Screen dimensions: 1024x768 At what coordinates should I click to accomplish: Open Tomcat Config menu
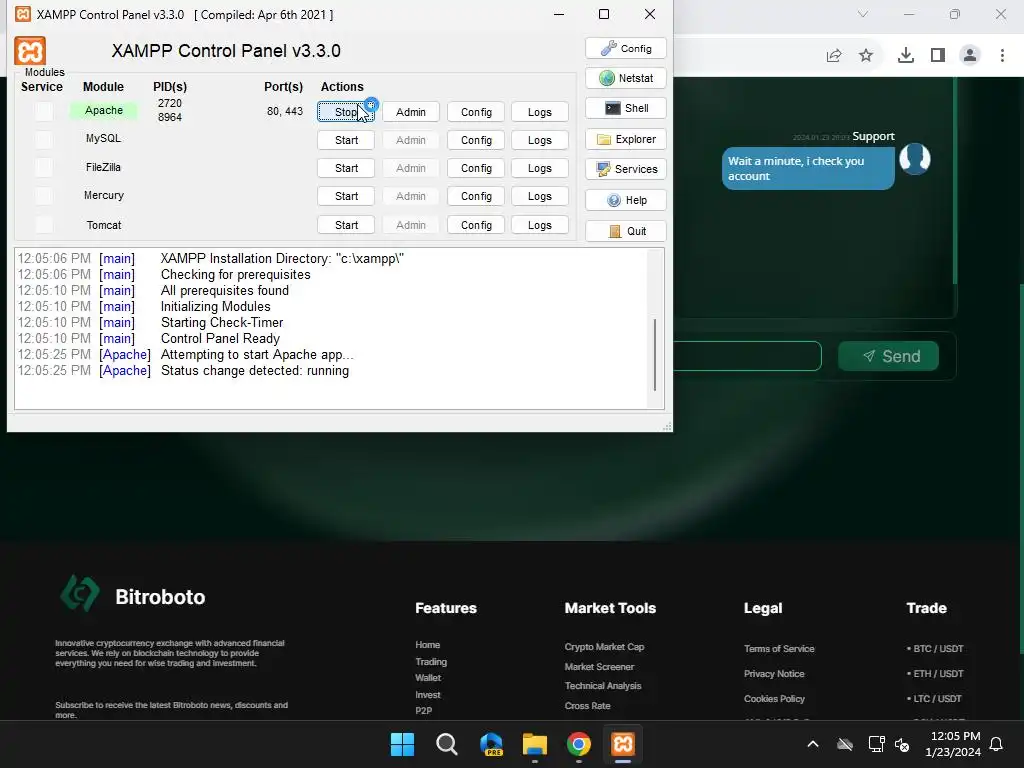point(476,225)
